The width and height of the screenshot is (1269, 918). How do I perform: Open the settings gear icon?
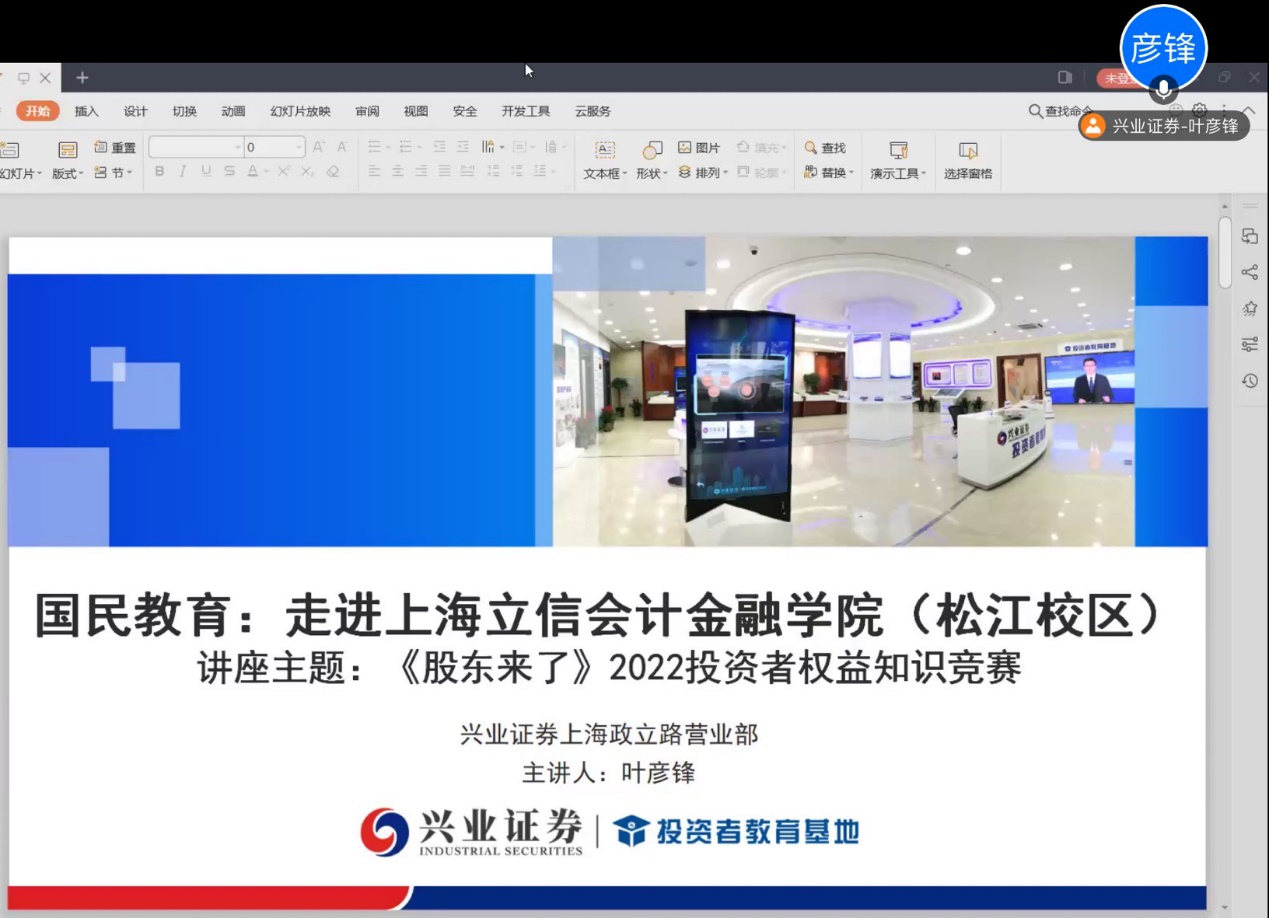1200,111
